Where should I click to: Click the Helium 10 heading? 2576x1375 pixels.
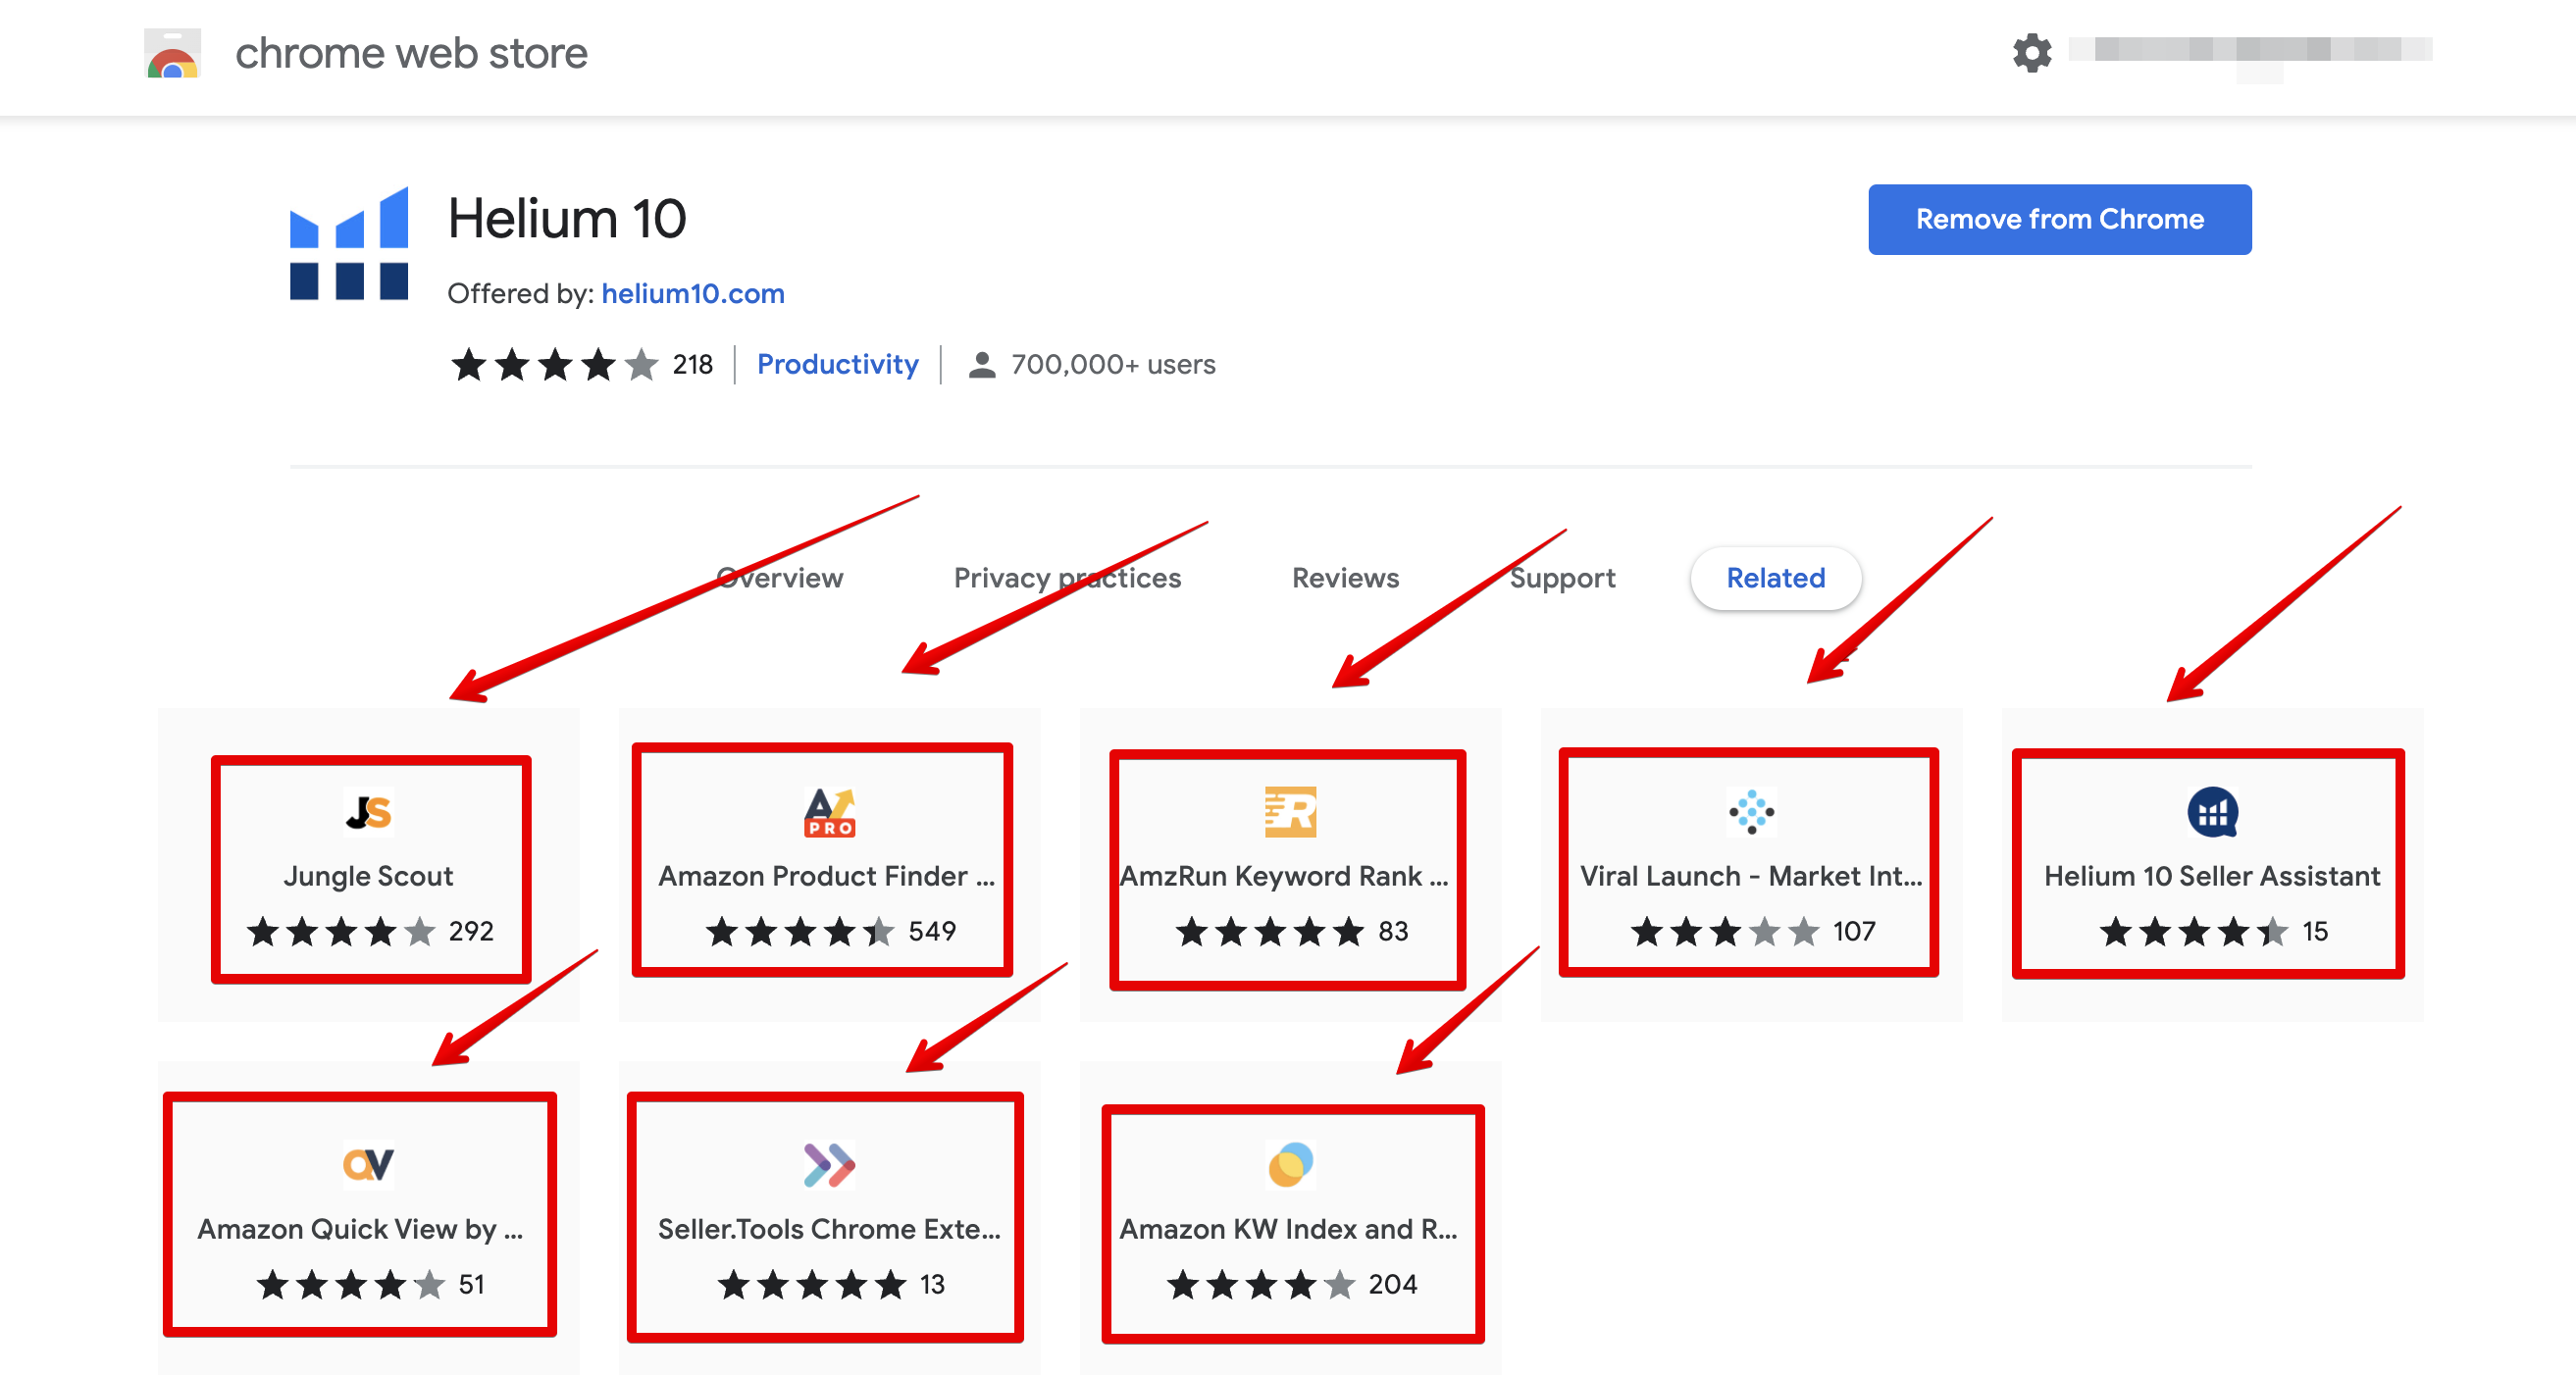point(567,219)
